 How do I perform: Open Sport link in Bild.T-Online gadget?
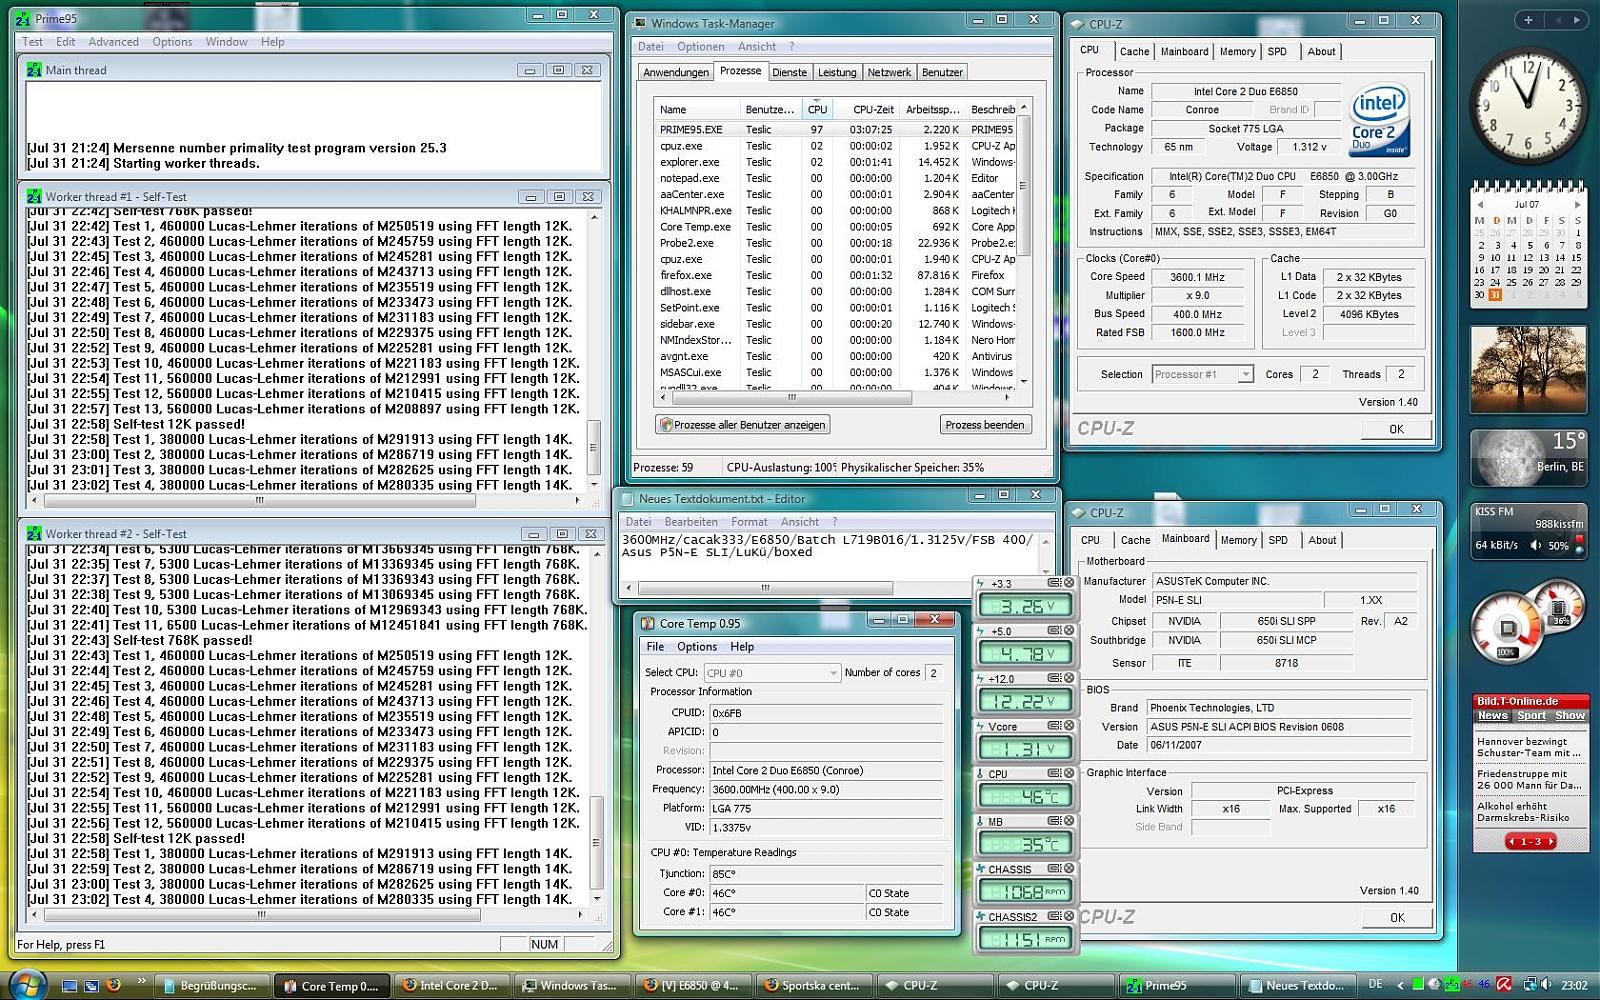1531,716
